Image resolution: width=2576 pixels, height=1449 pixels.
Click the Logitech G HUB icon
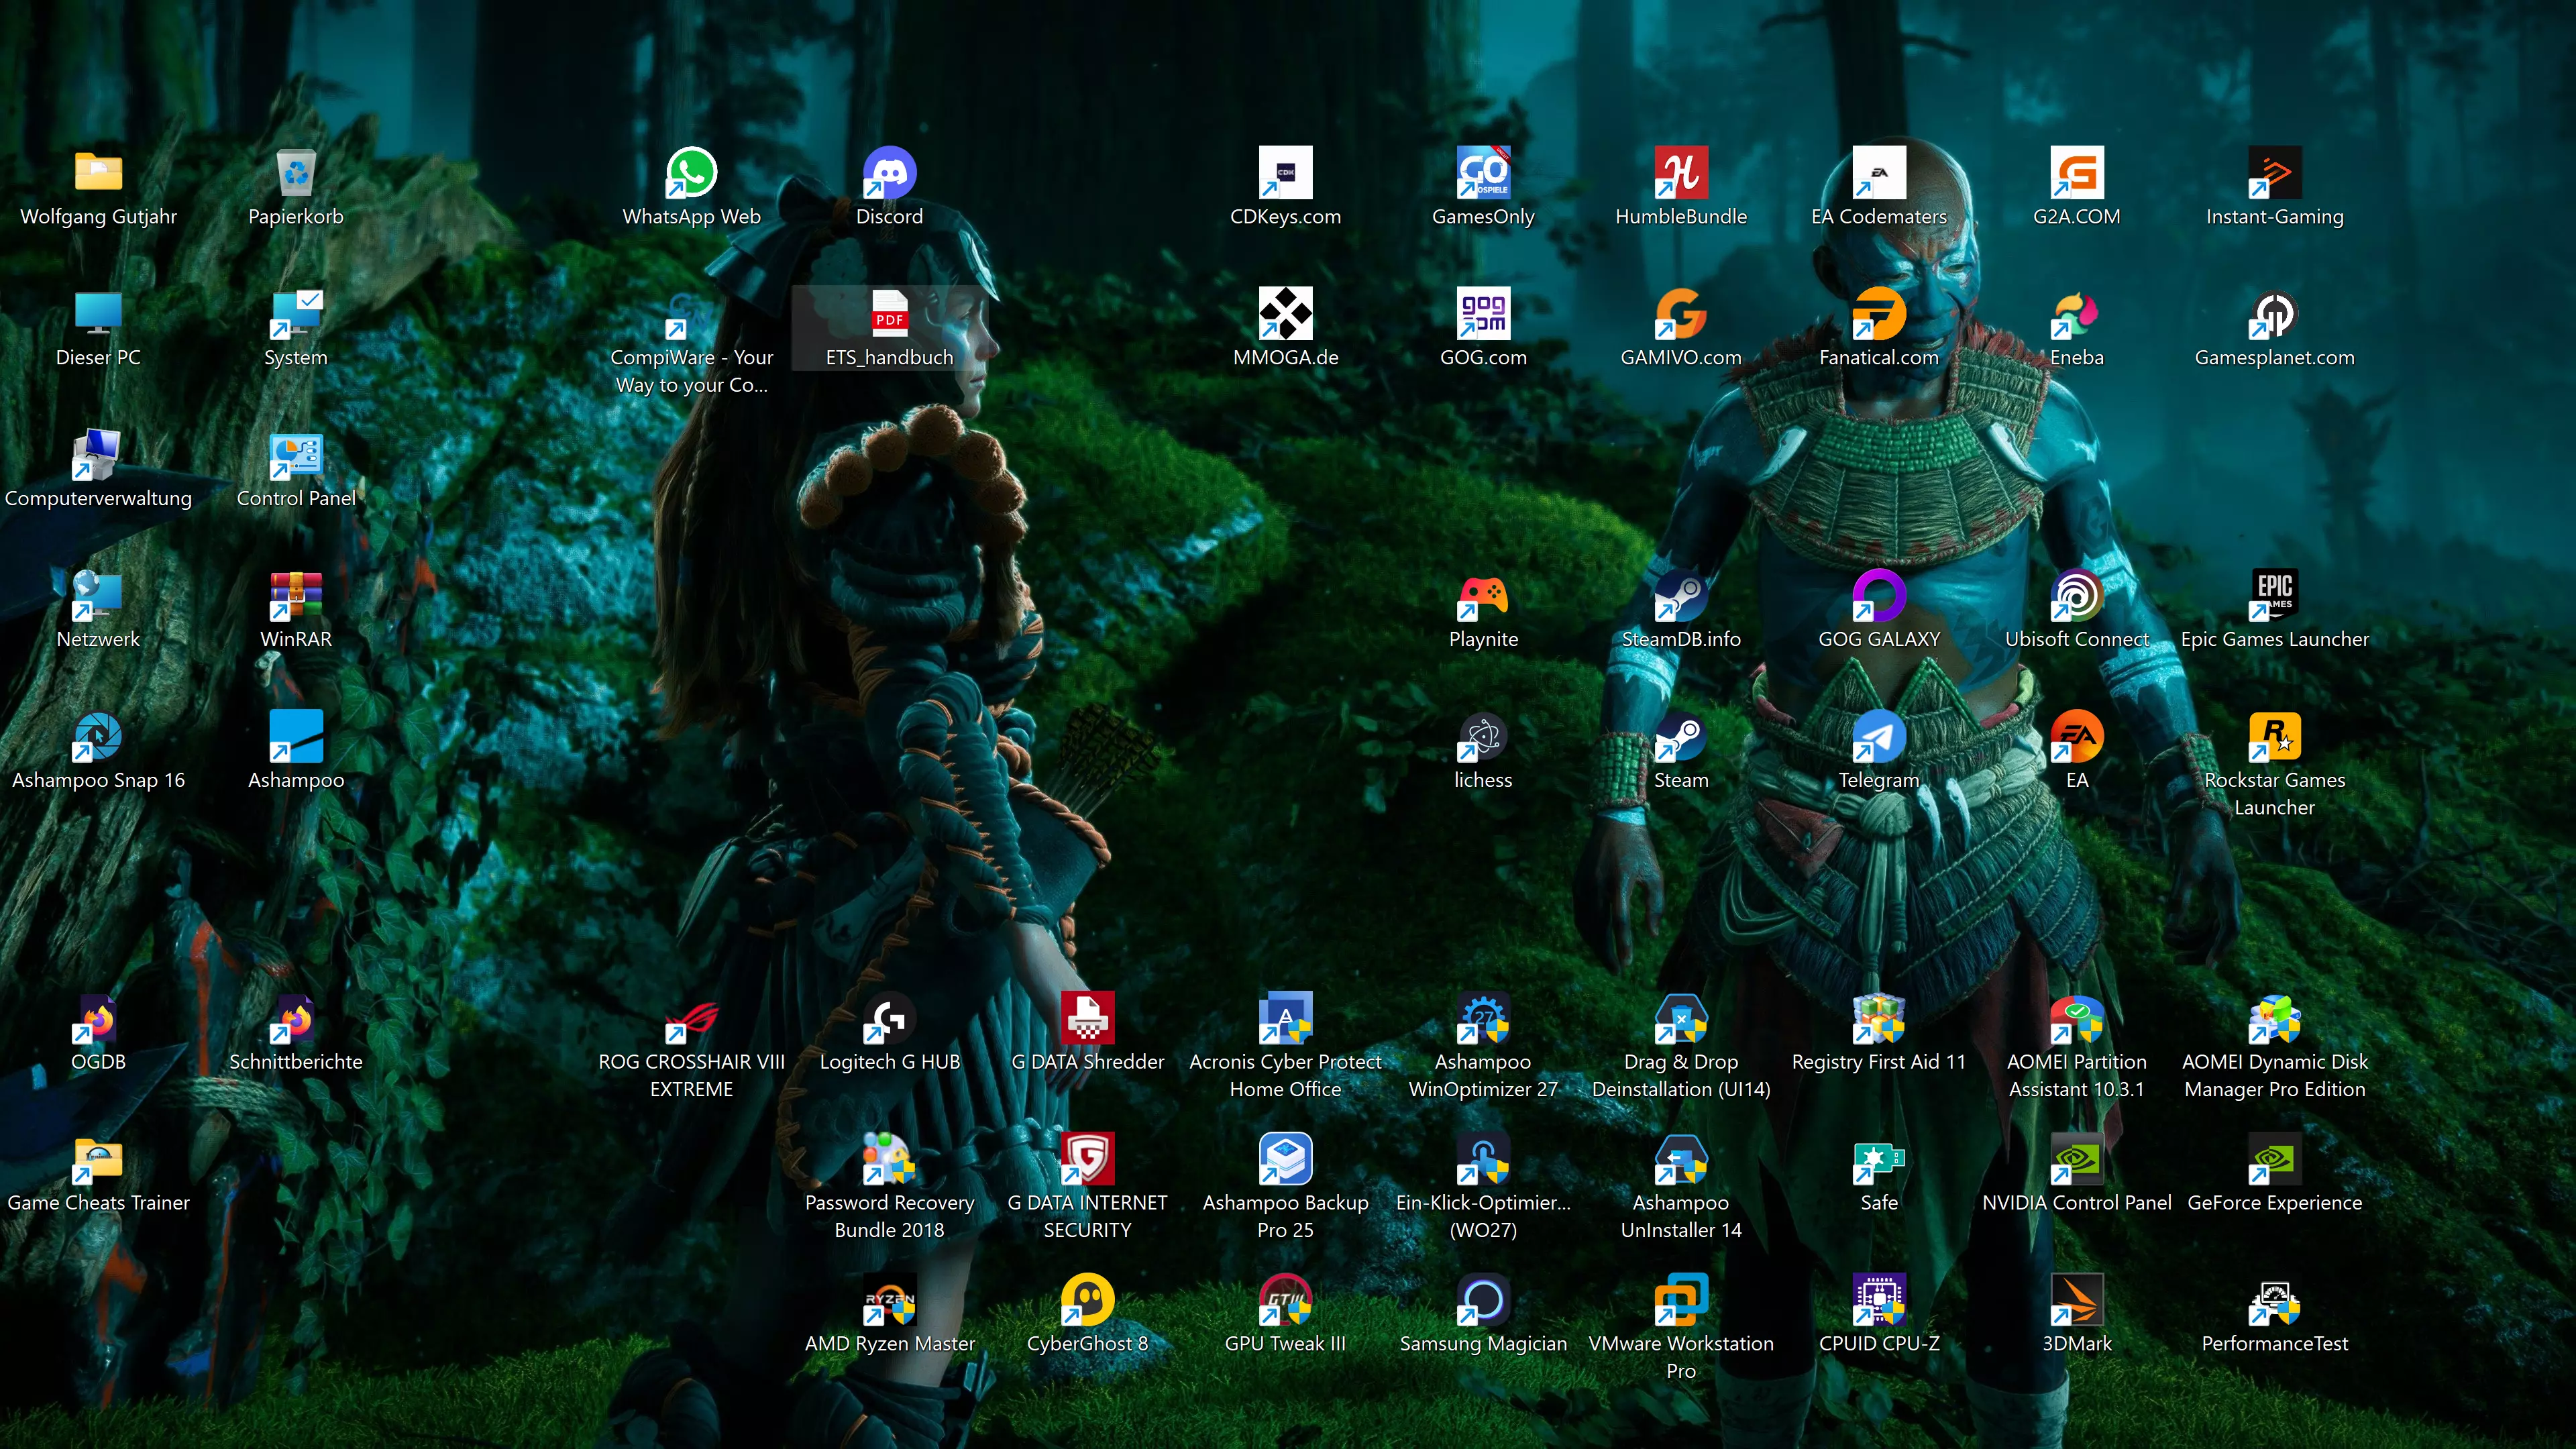889,1019
